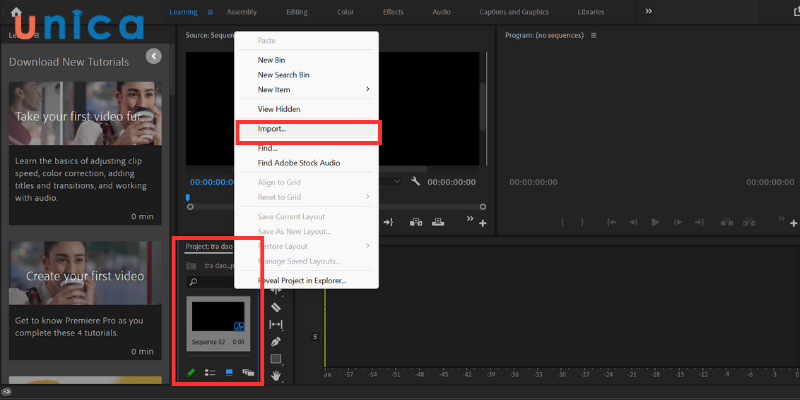Viewport: 800px width, 400px height.
Task: Select the Razor tool in the tools panel
Action: pyautogui.click(x=276, y=307)
